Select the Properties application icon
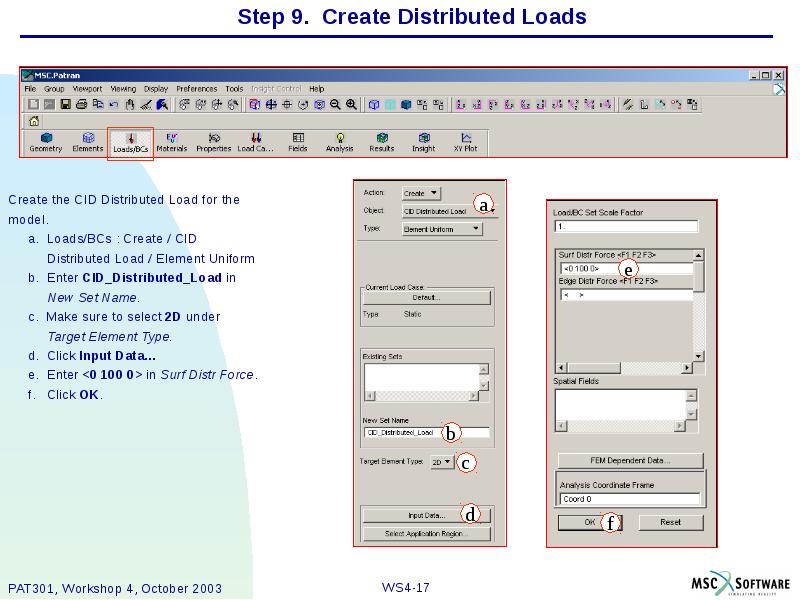800x600 pixels. point(215,140)
